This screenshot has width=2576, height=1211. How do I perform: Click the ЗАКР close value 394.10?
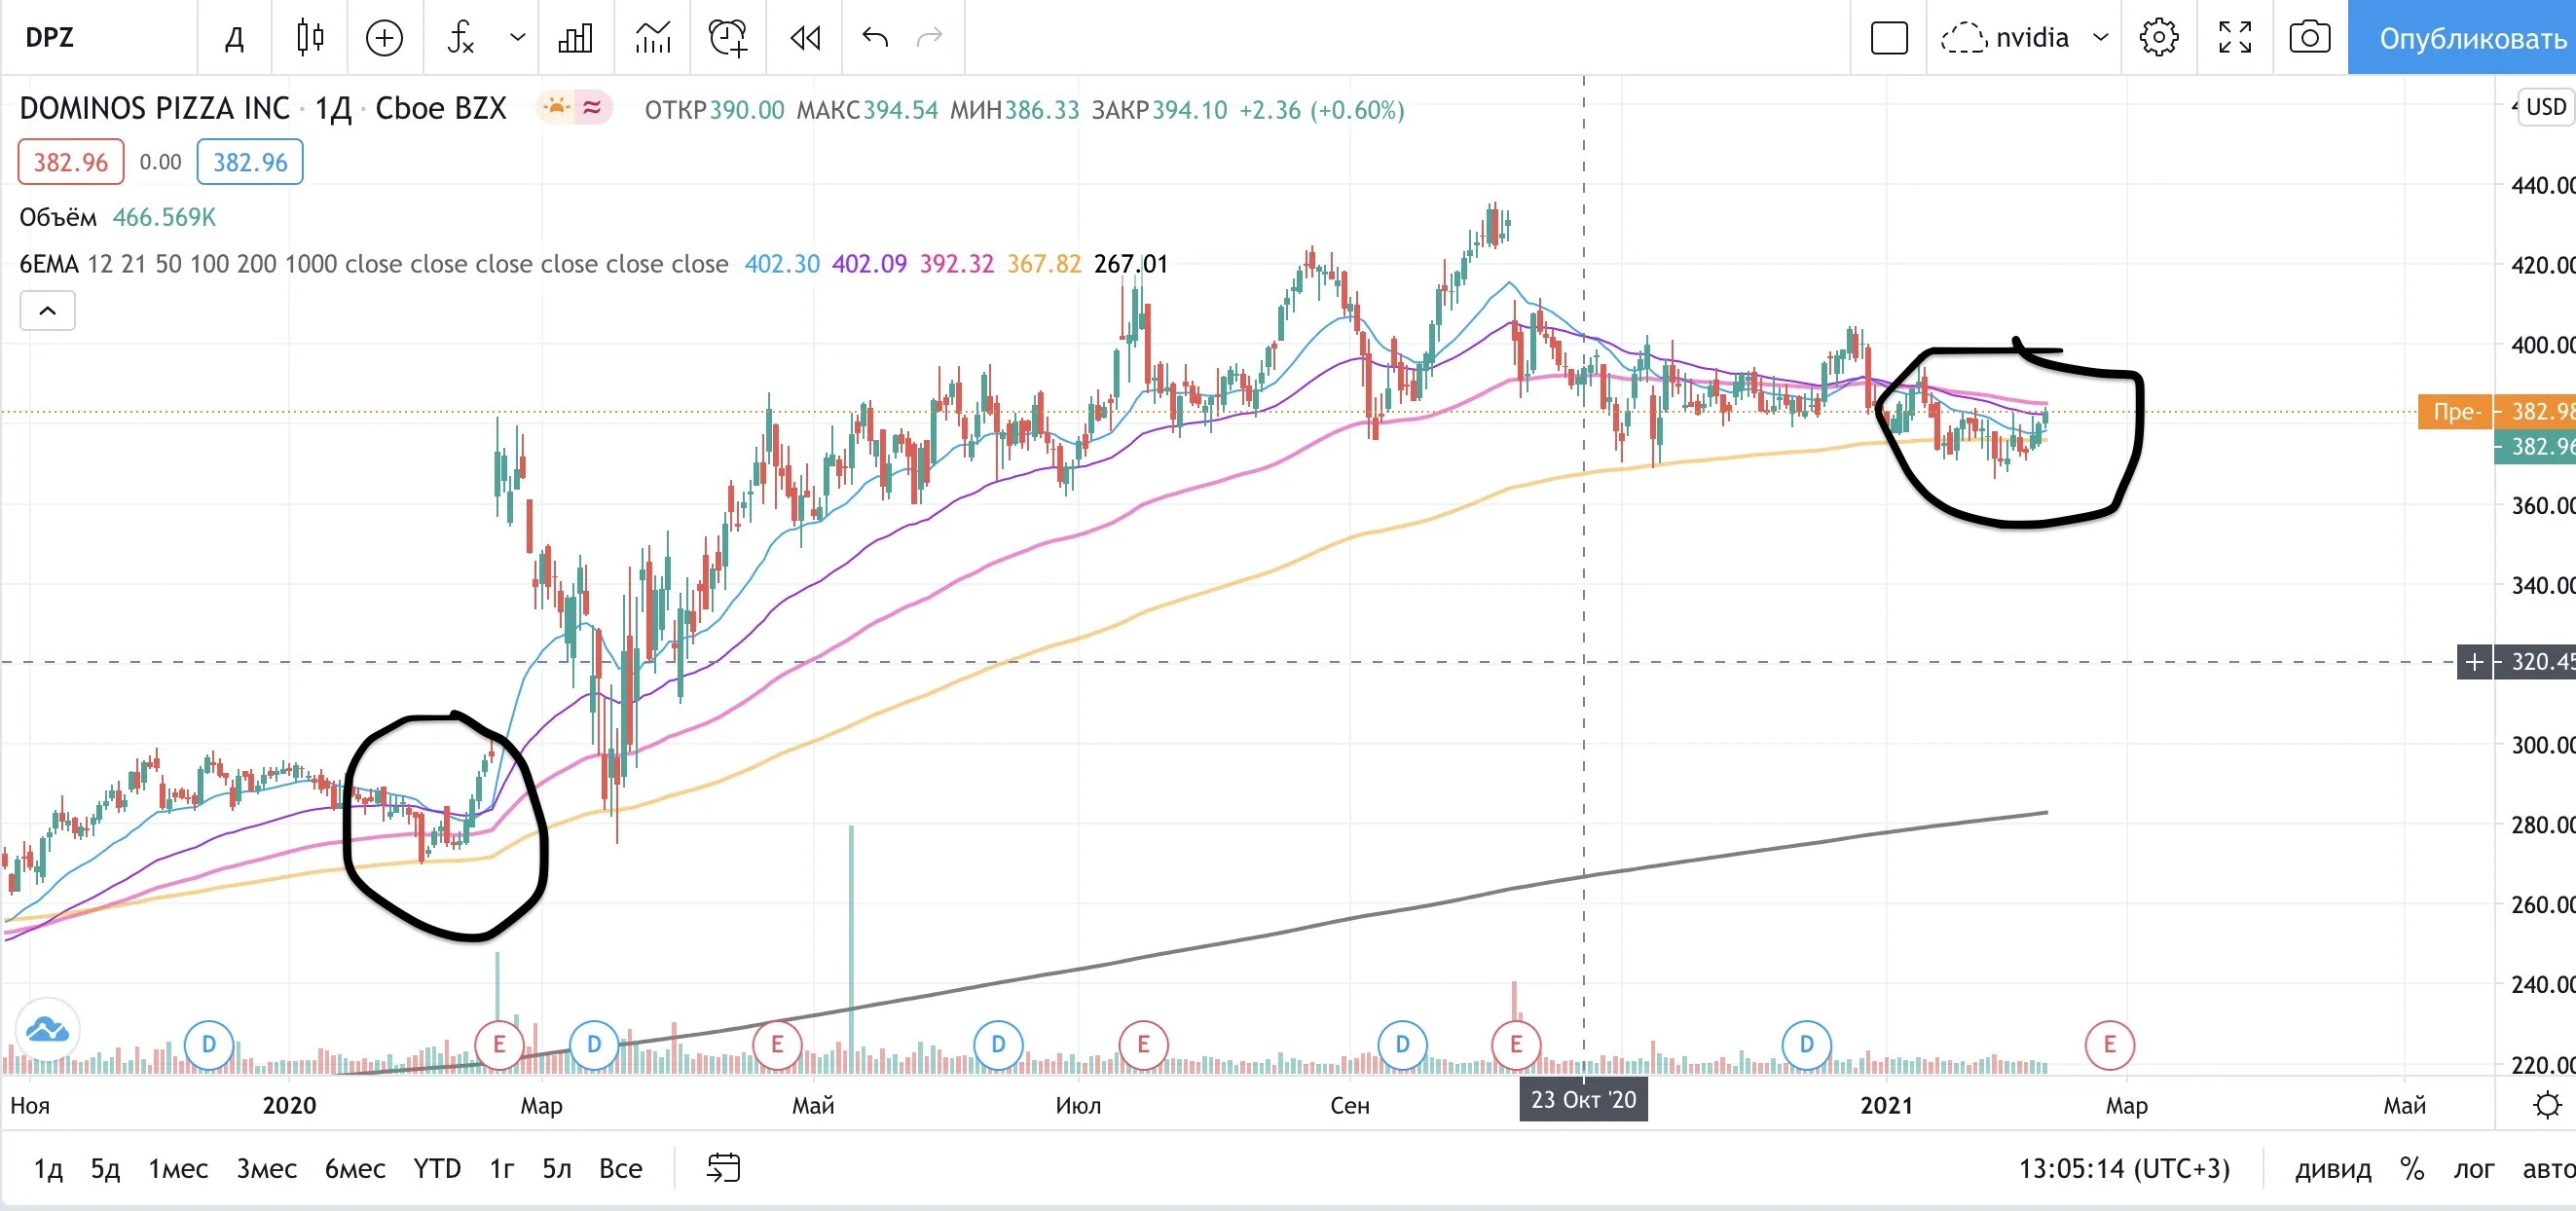coord(1189,110)
